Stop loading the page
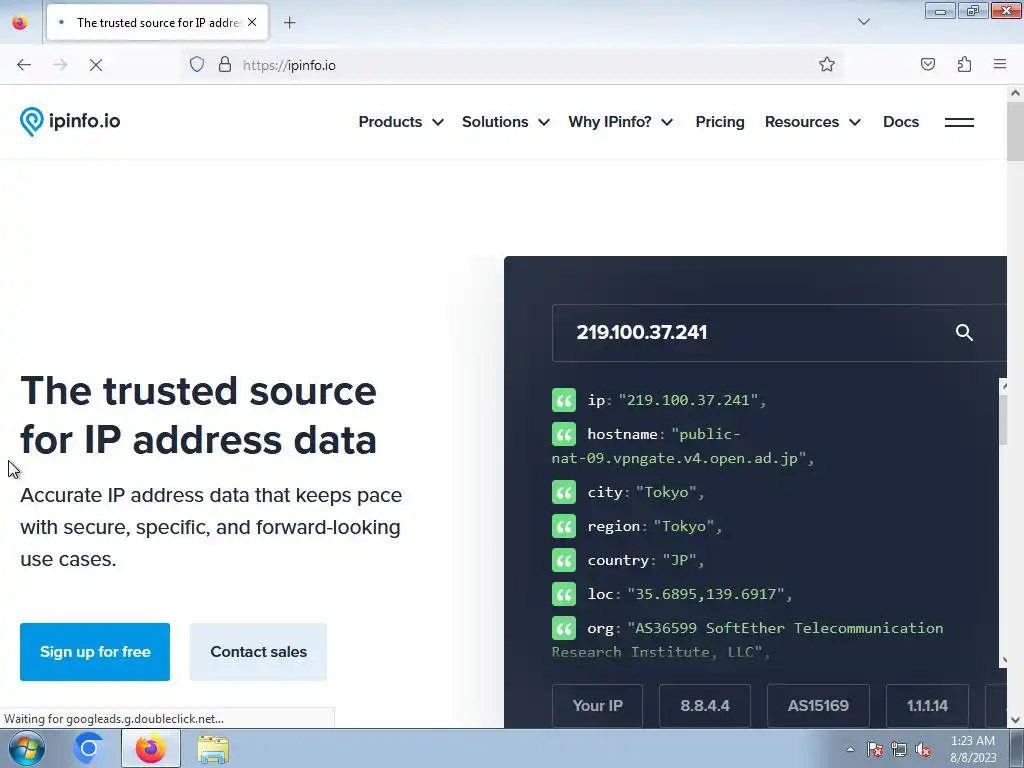This screenshot has height=768, width=1024. (x=95, y=65)
